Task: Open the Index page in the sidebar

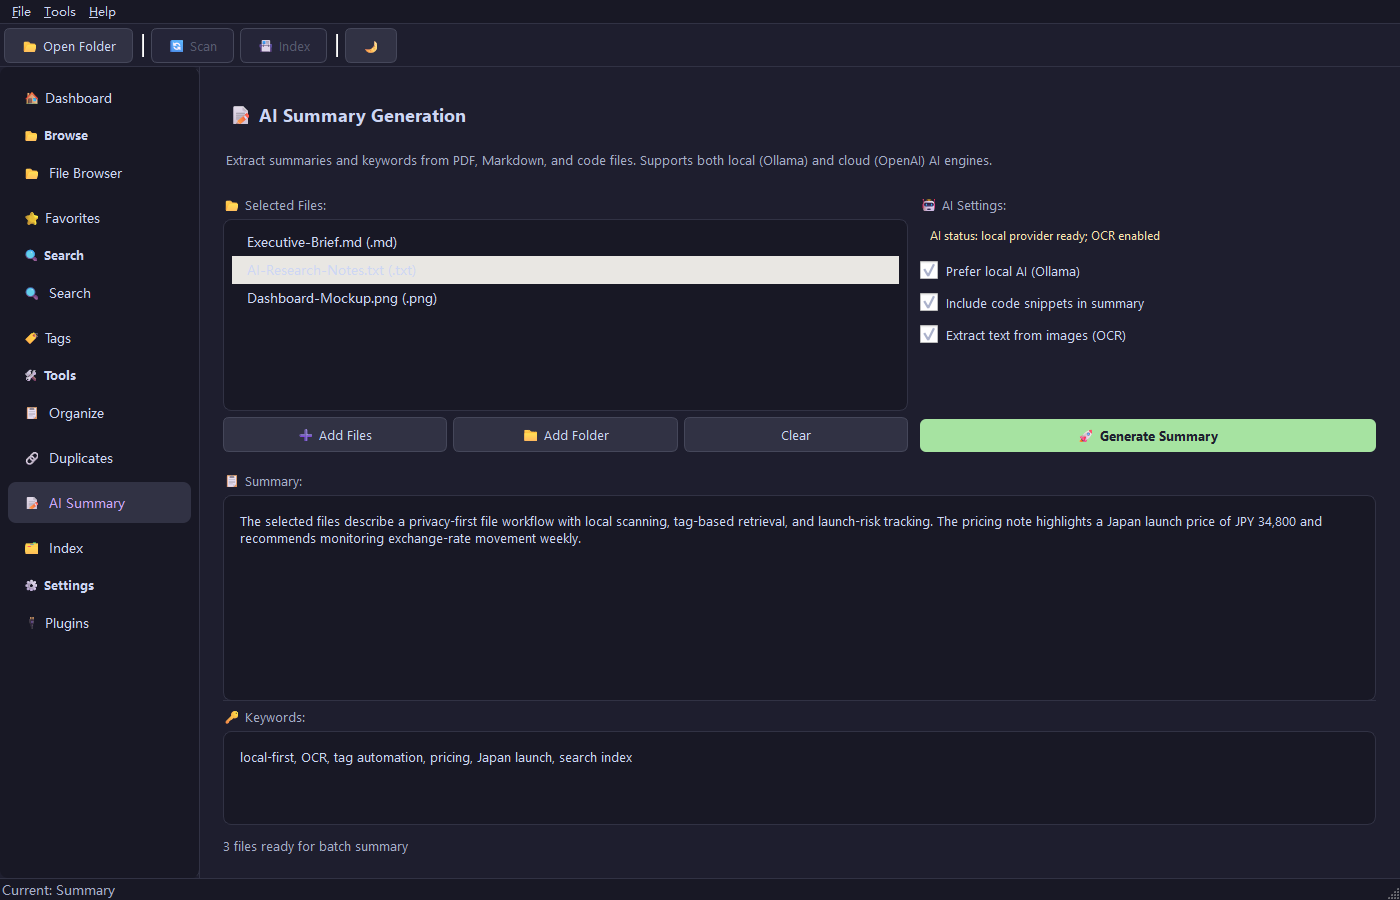Action: tap(99, 548)
